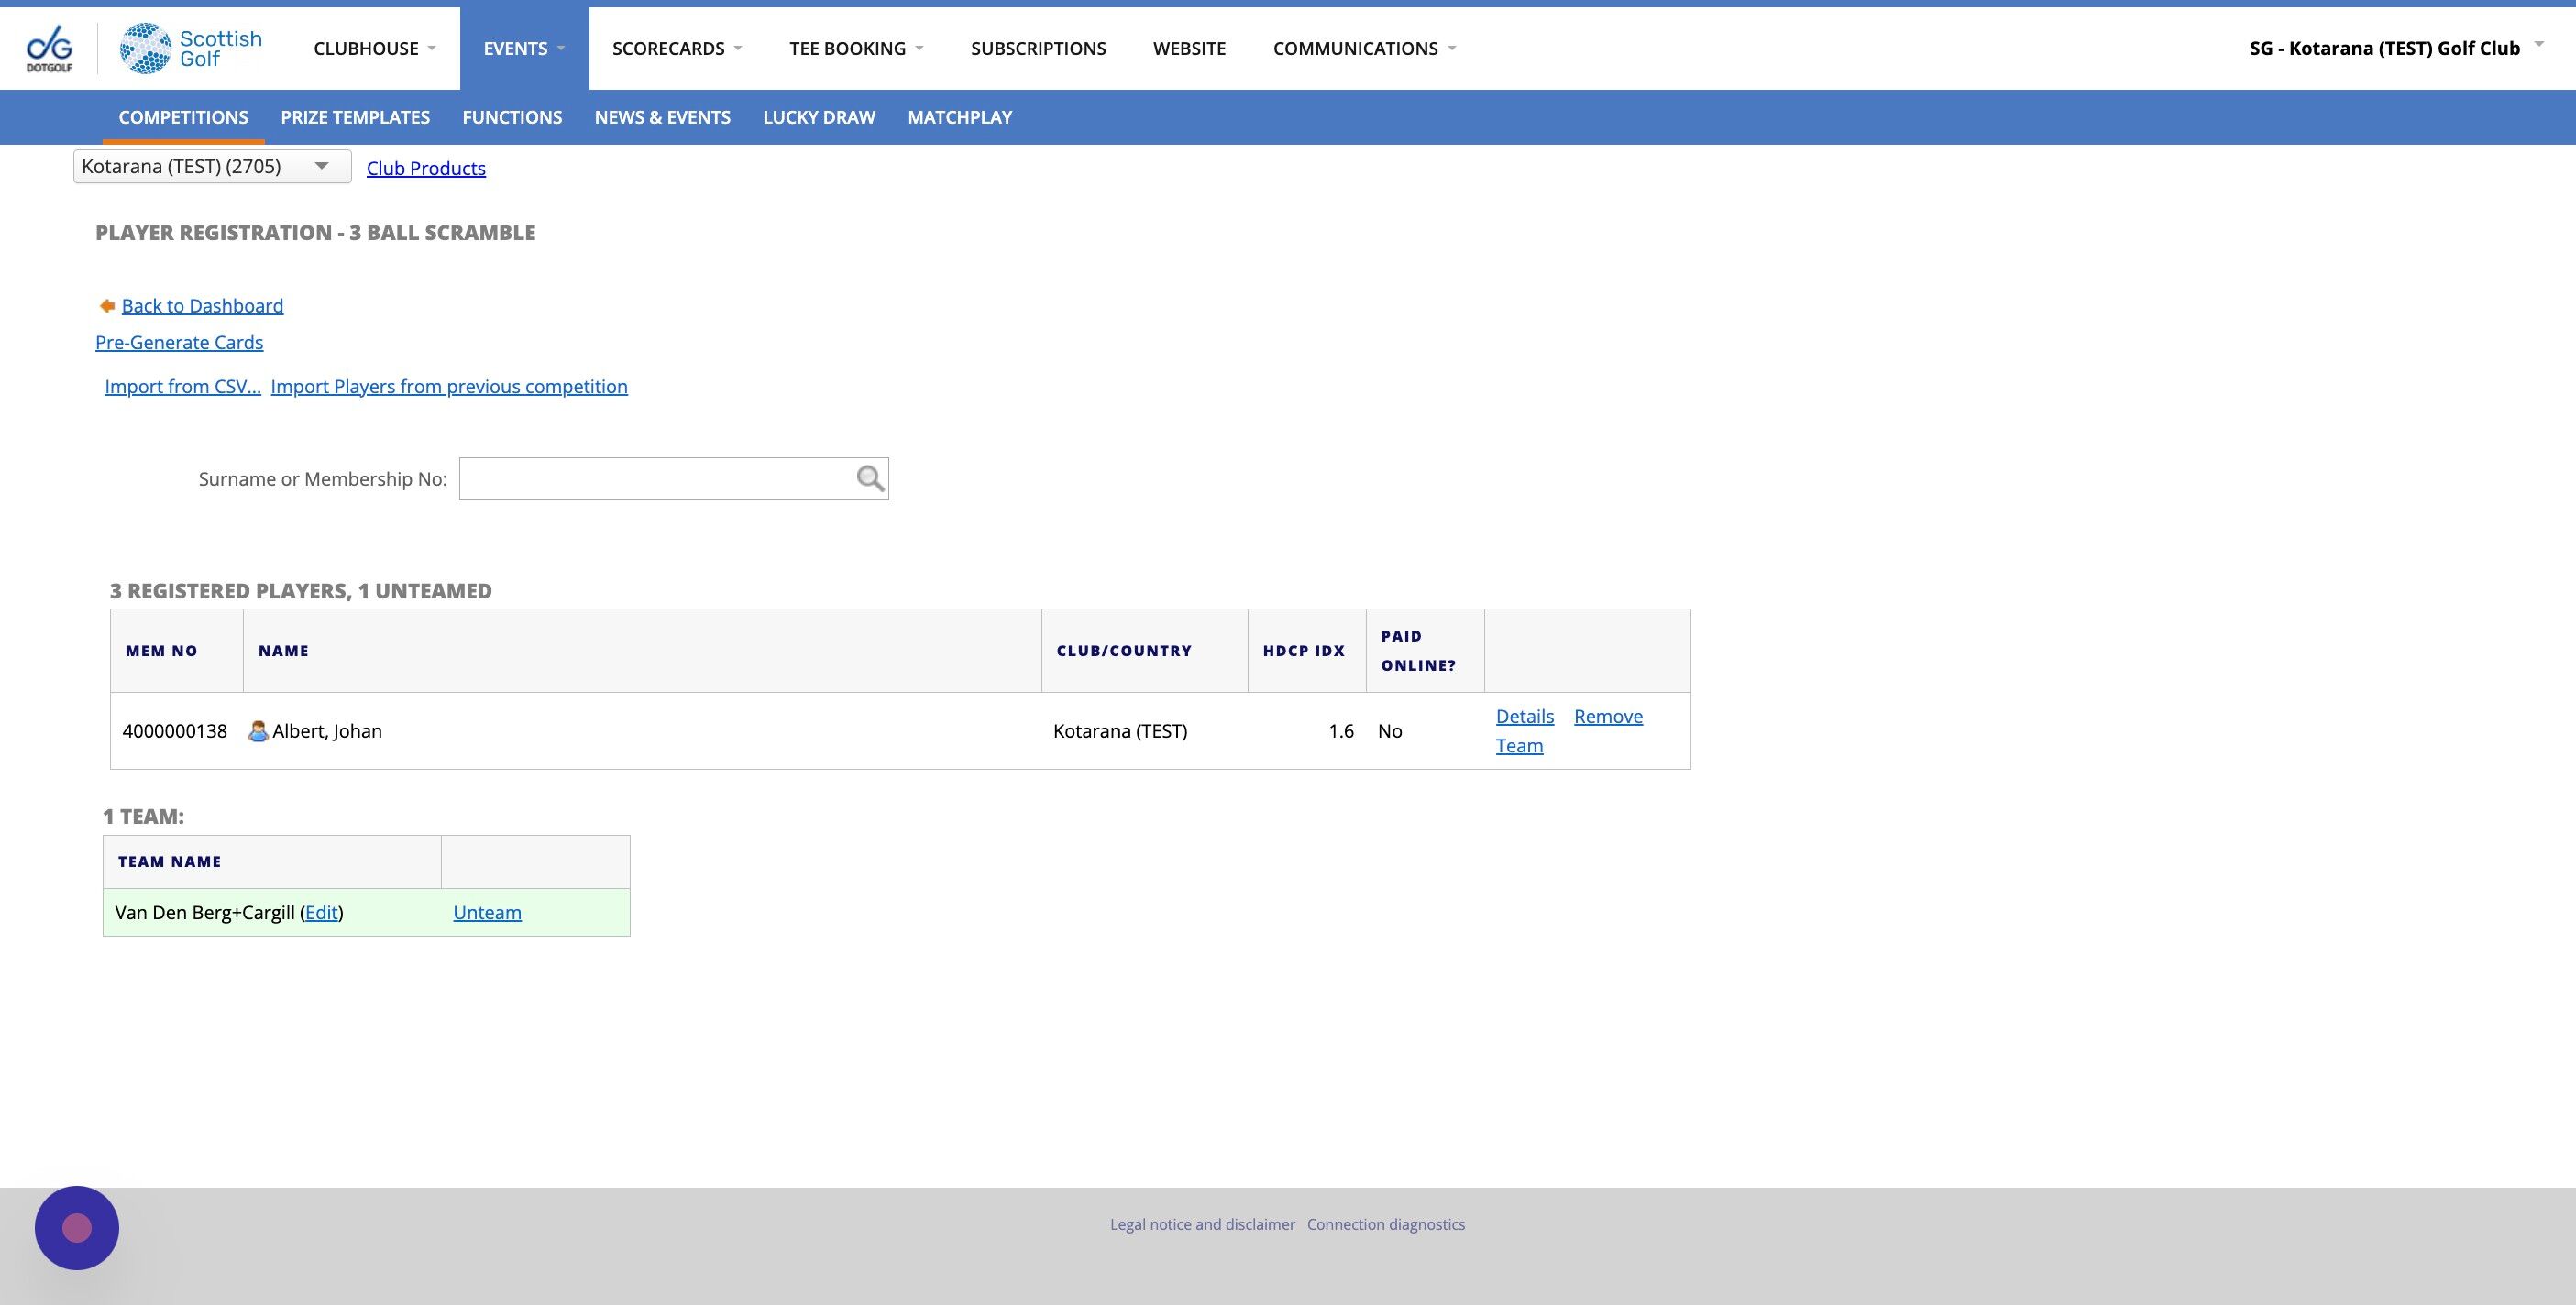
Task: Click the Scottish Golf logo
Action: click(191, 48)
